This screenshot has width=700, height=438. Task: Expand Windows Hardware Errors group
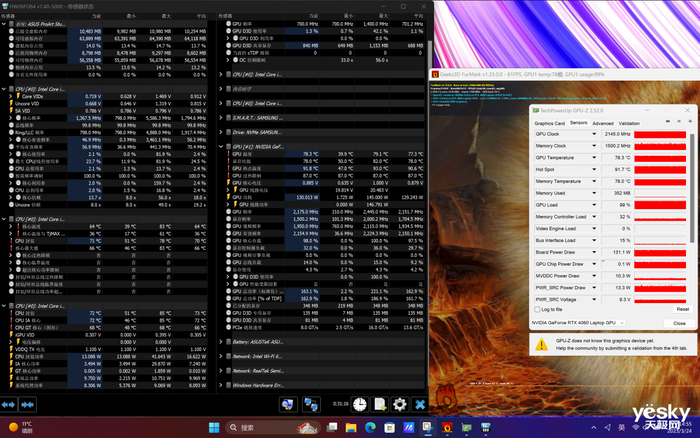pos(221,385)
